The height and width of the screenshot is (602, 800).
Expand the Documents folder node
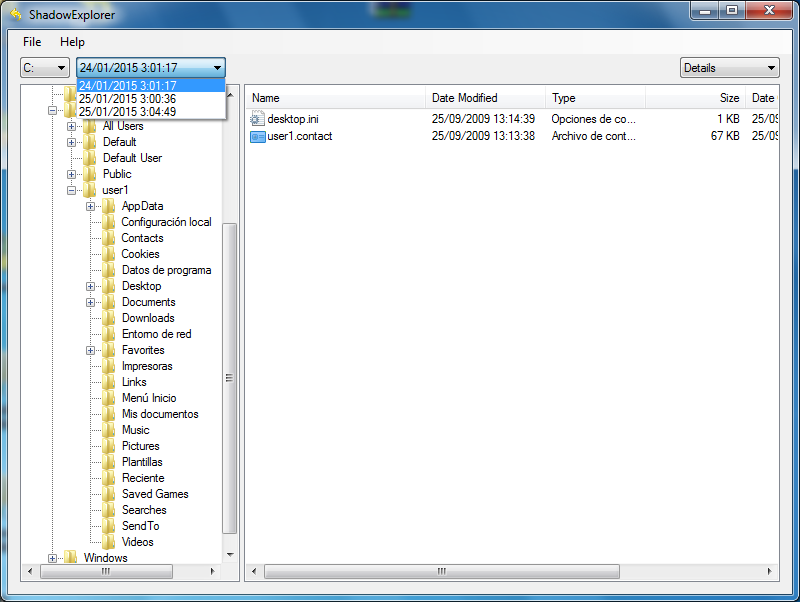90,303
